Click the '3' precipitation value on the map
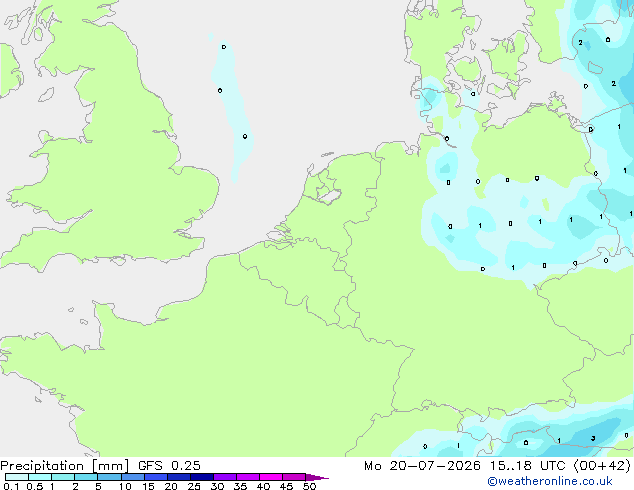The height and width of the screenshot is (490, 634). (593, 438)
